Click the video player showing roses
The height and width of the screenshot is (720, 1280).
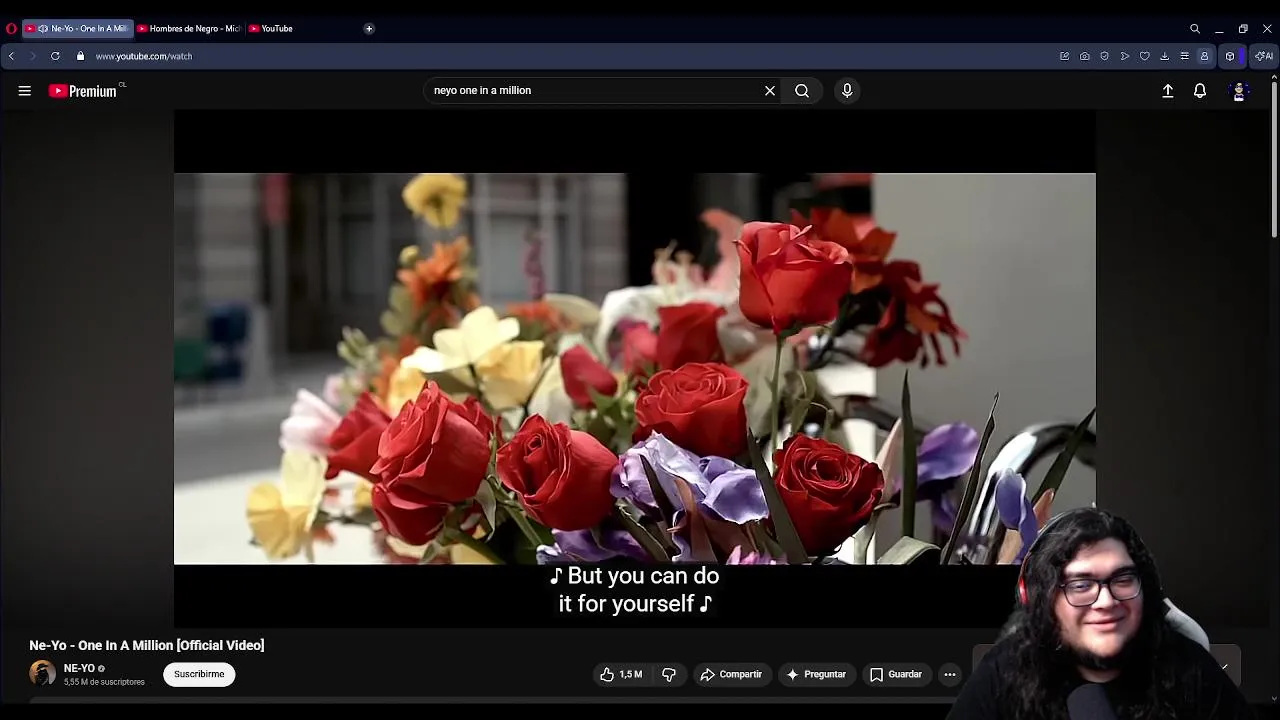635,368
